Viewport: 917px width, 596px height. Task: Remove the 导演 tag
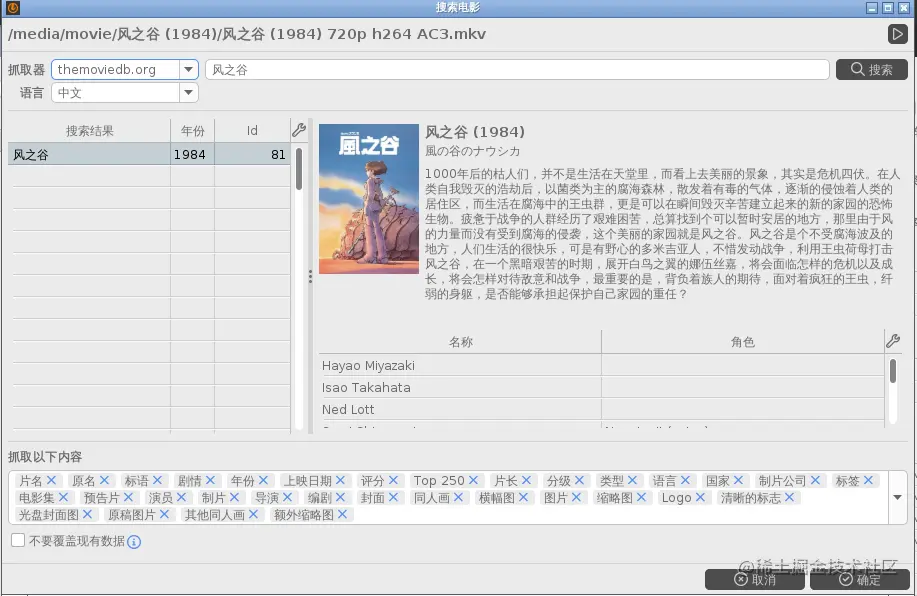pyautogui.click(x=287, y=497)
